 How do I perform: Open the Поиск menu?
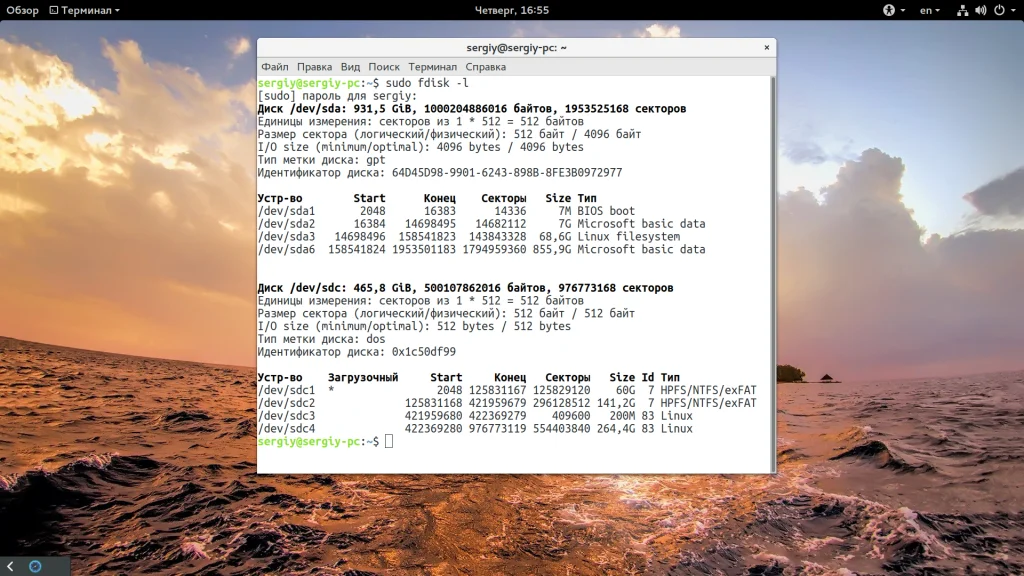click(x=384, y=67)
